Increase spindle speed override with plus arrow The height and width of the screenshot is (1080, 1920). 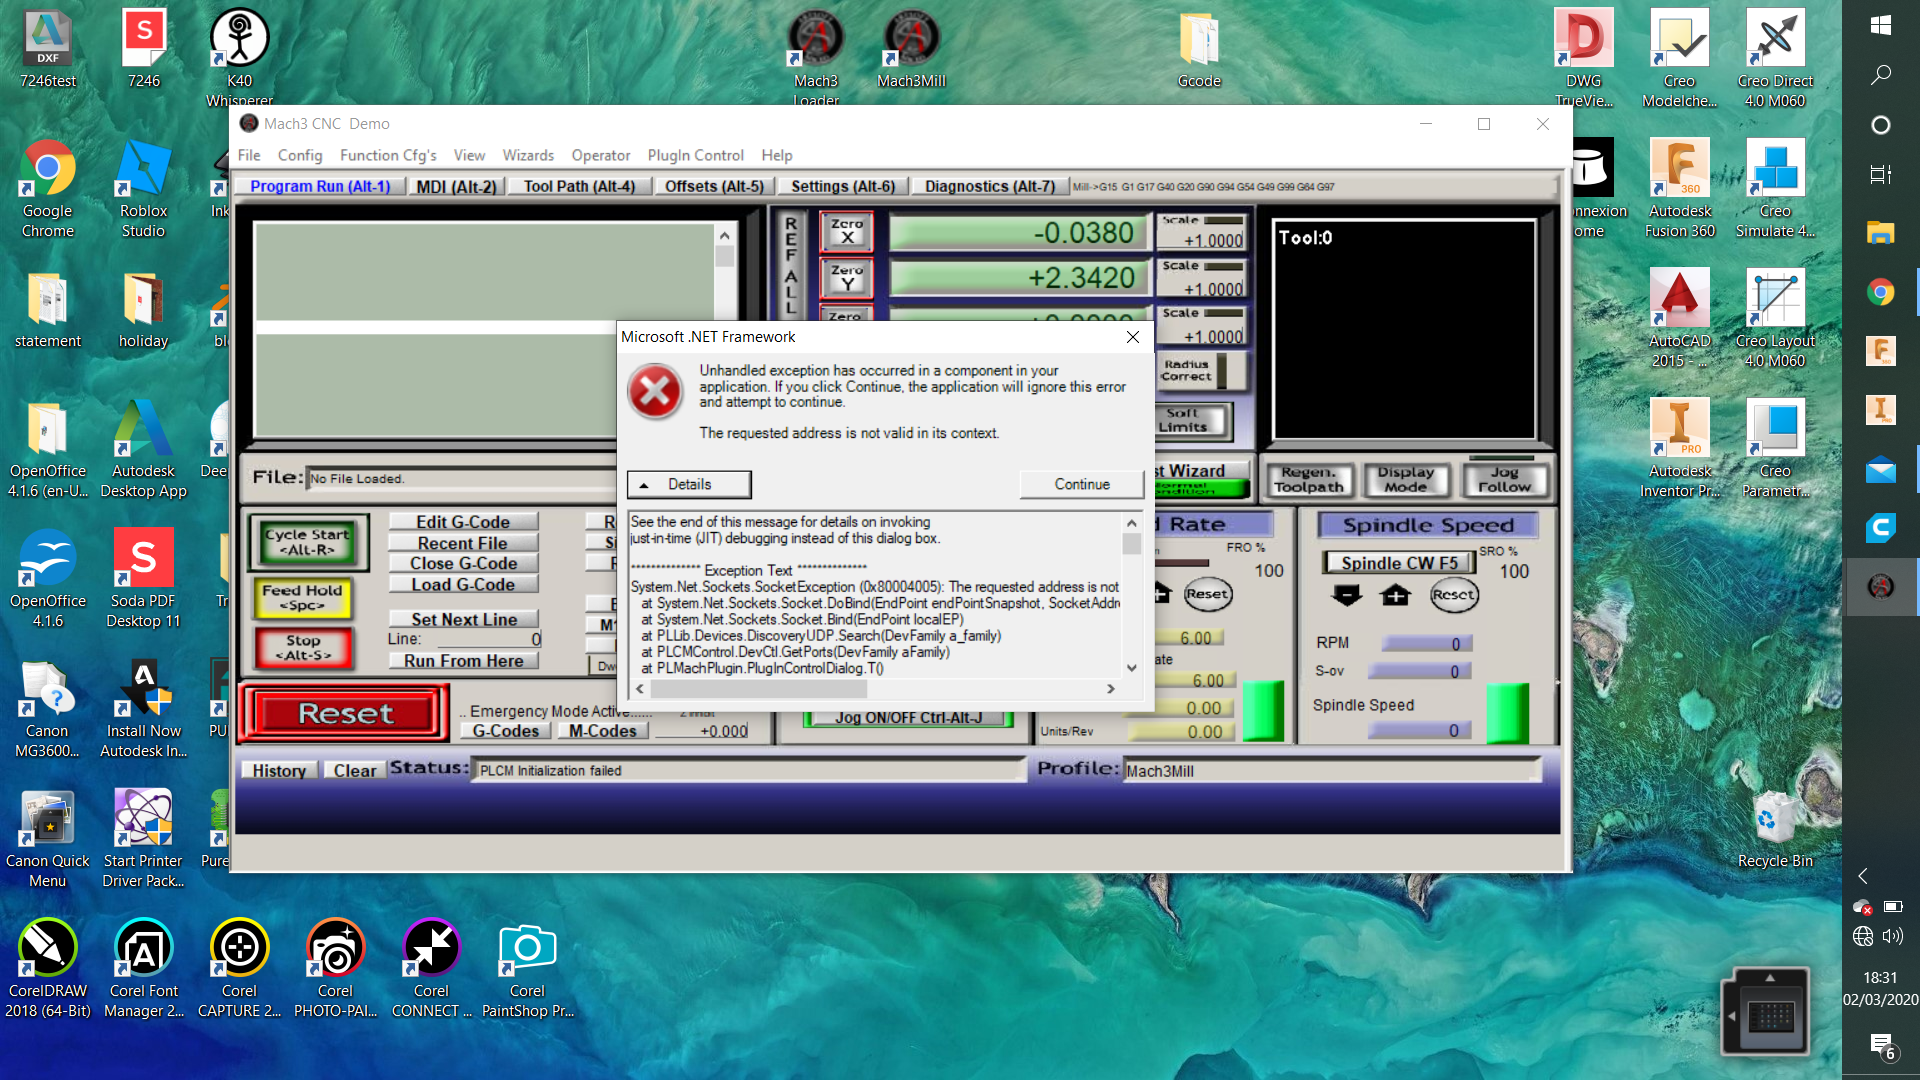[x=1395, y=596]
